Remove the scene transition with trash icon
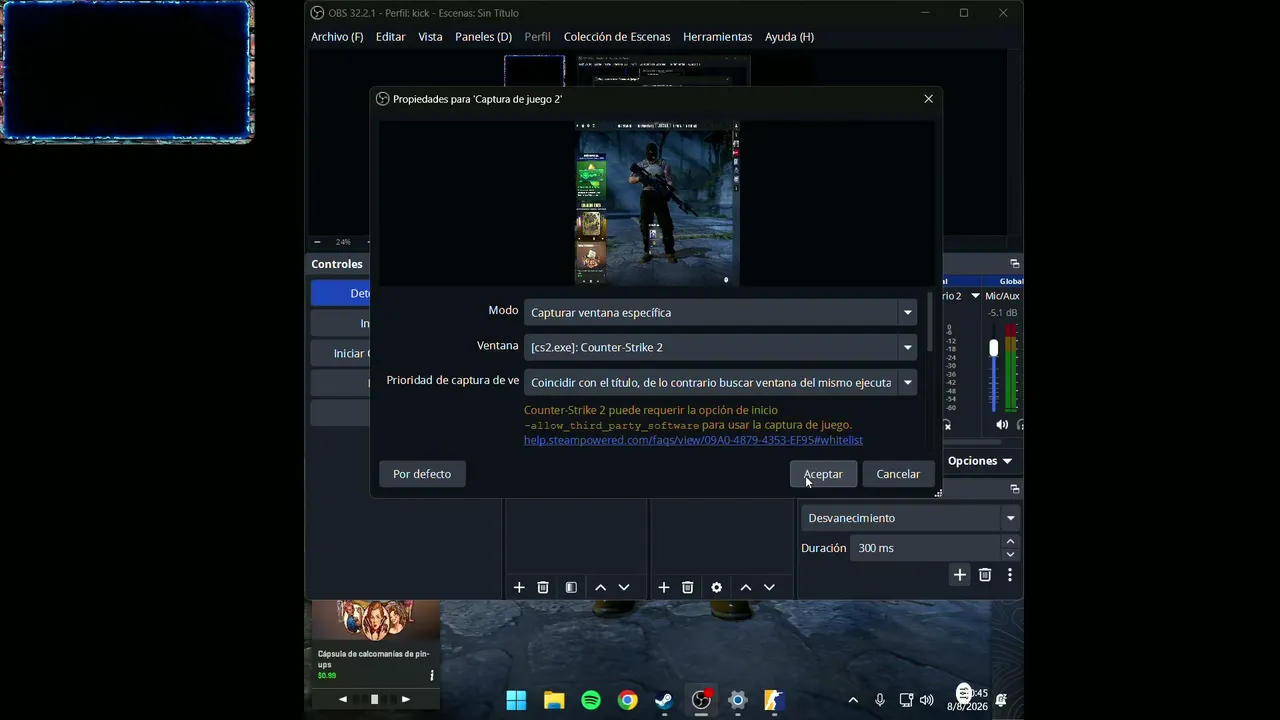 (x=985, y=574)
